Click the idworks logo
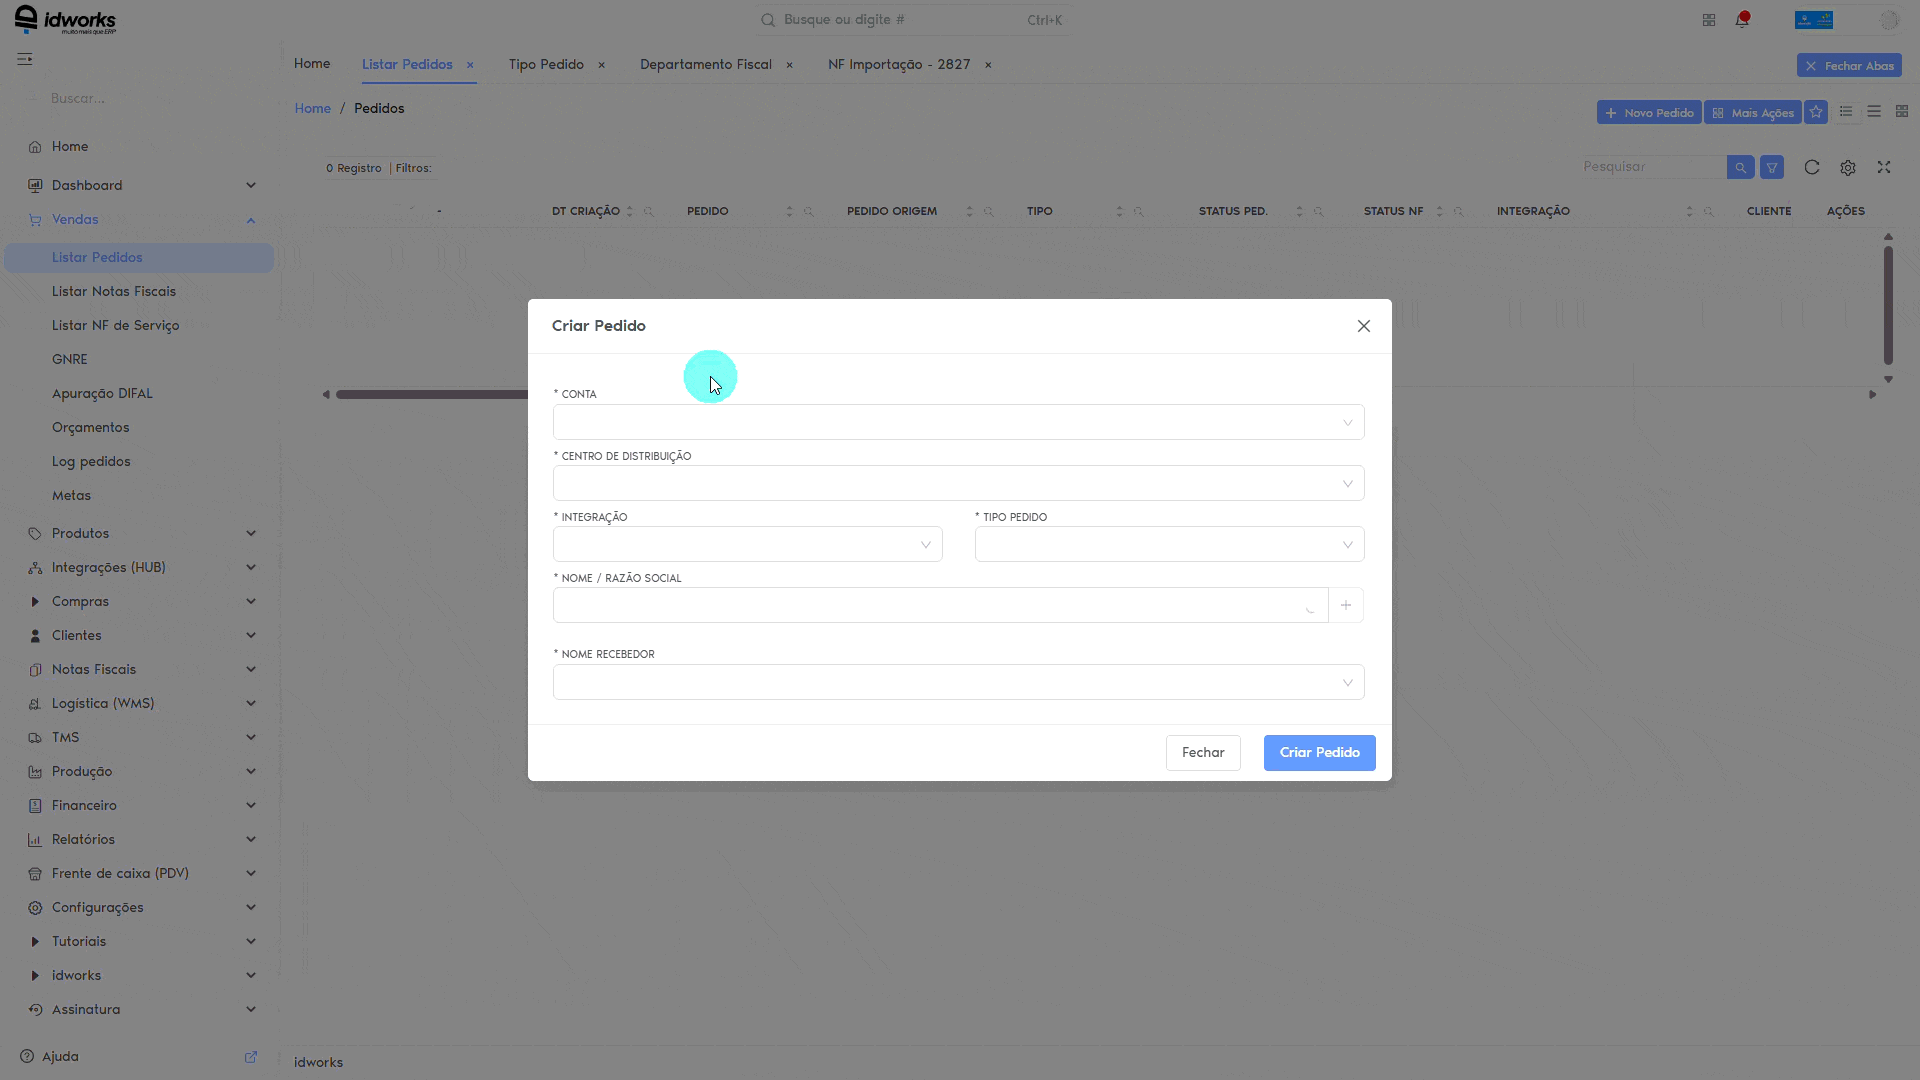 [x=66, y=19]
